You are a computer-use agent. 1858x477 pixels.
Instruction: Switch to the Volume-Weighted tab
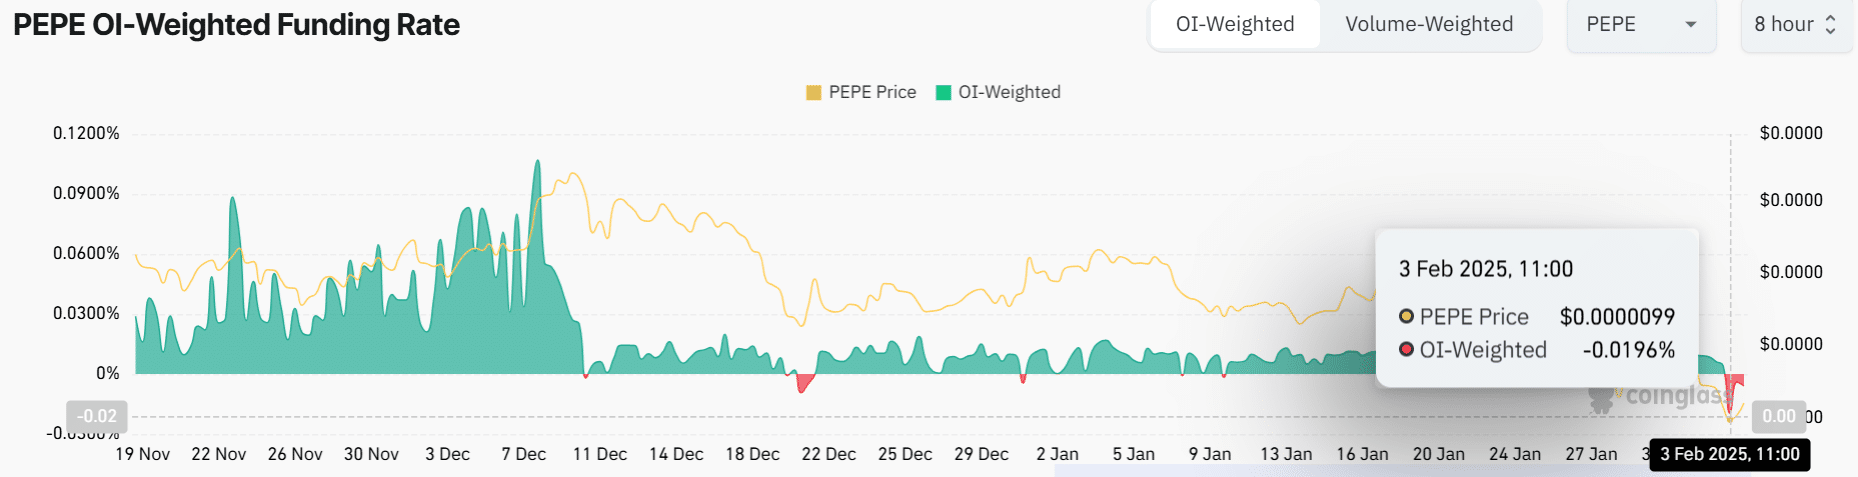point(1429,24)
